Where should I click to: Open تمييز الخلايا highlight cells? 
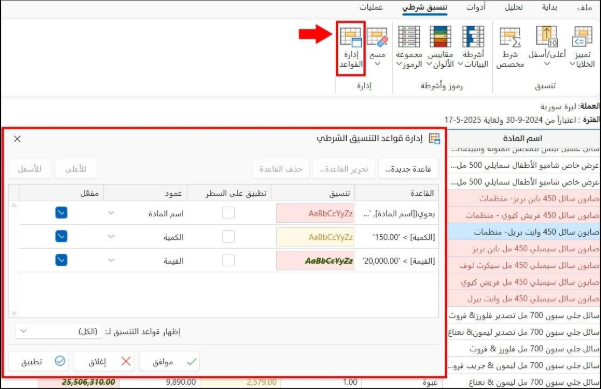pos(582,48)
